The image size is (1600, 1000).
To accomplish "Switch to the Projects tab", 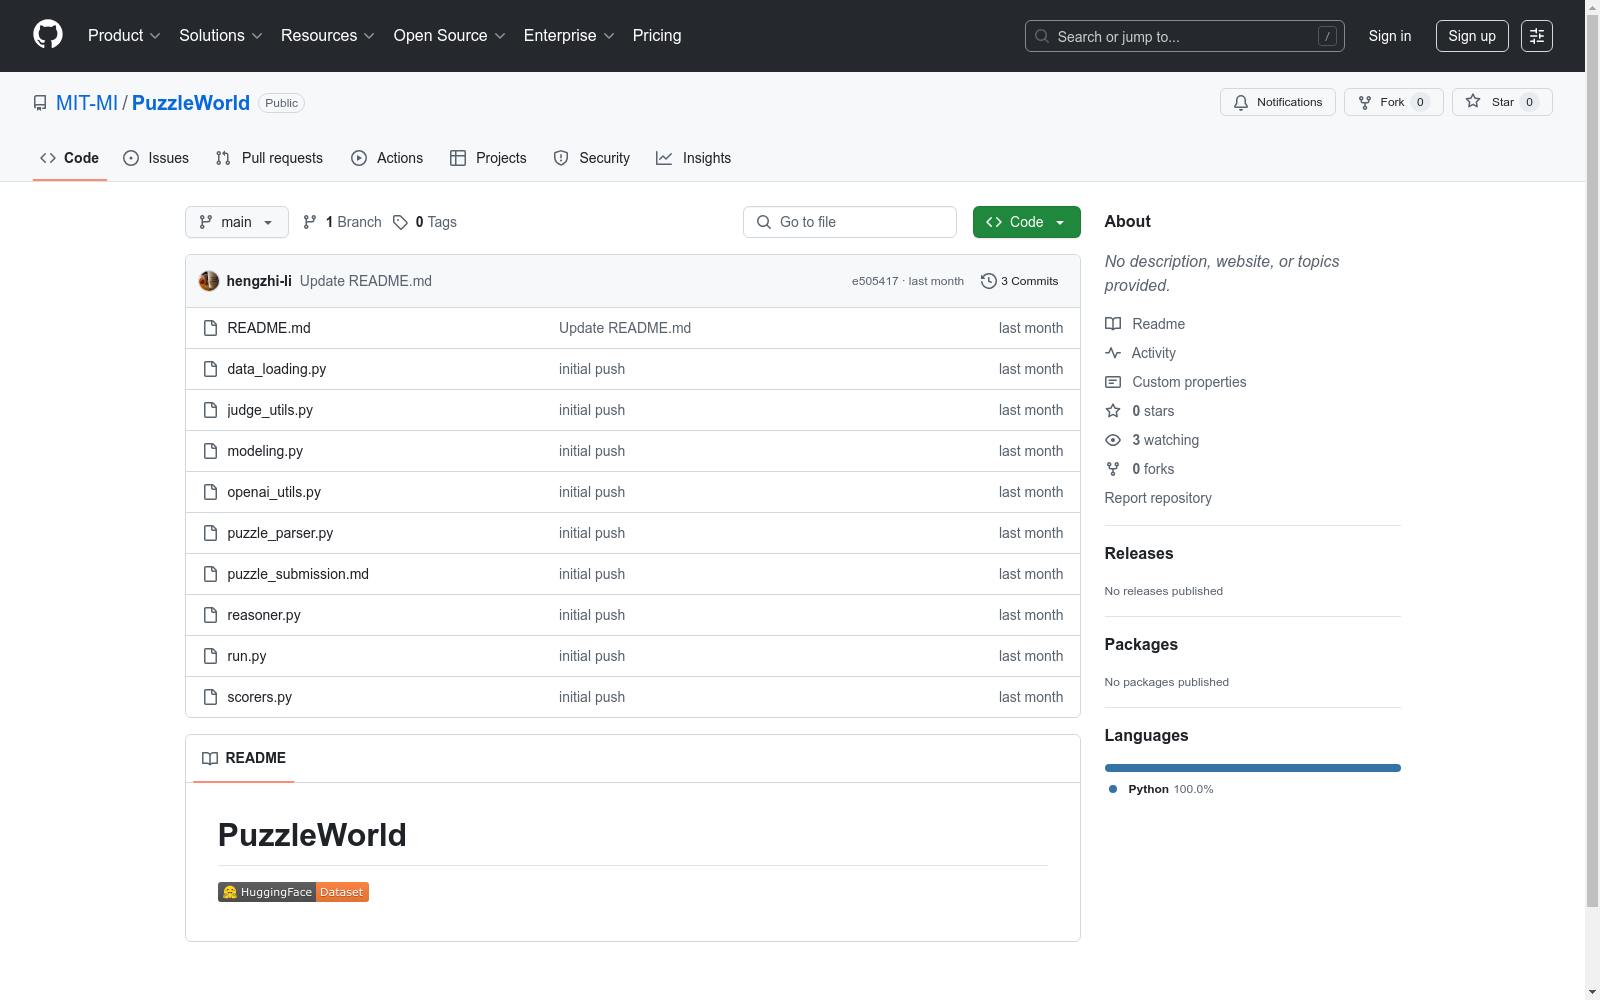I will [x=488, y=158].
